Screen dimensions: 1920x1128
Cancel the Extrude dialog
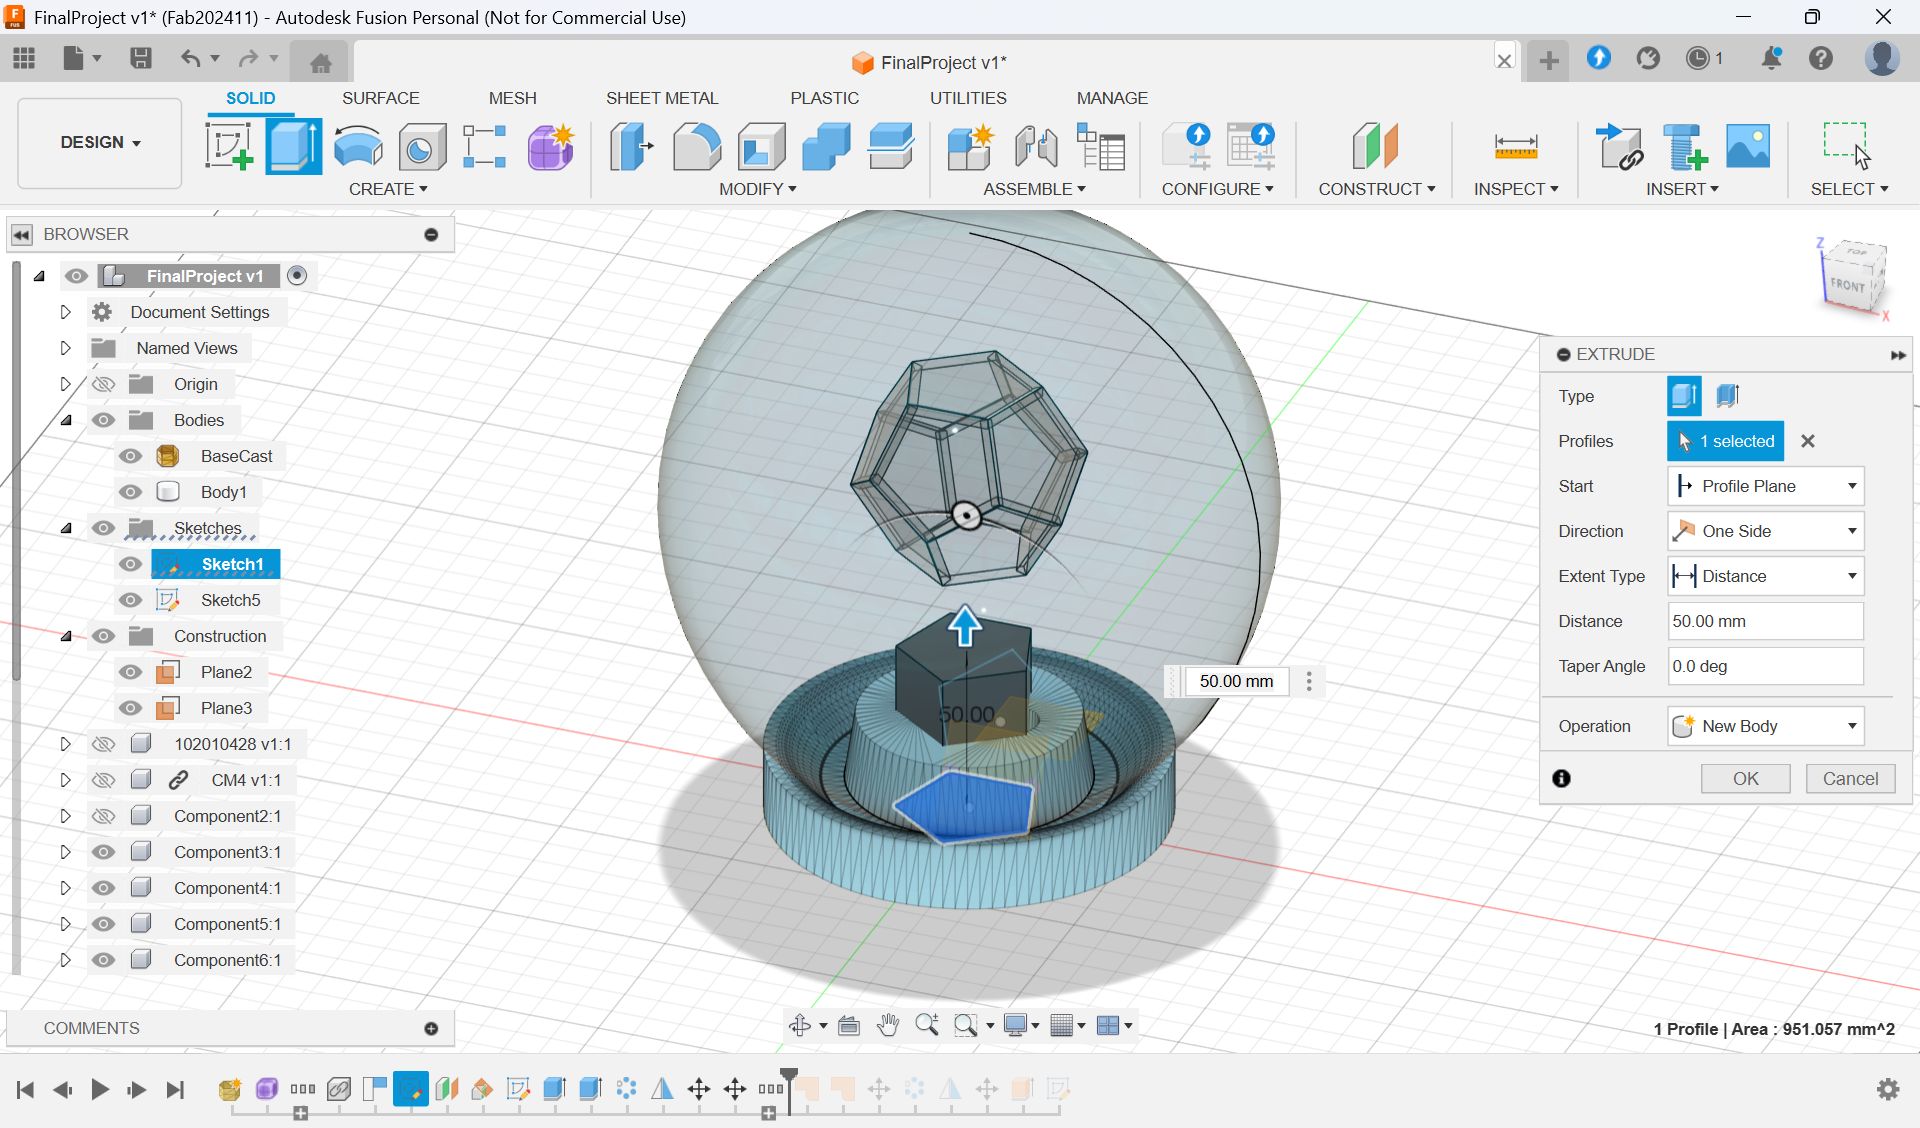pyautogui.click(x=1850, y=779)
